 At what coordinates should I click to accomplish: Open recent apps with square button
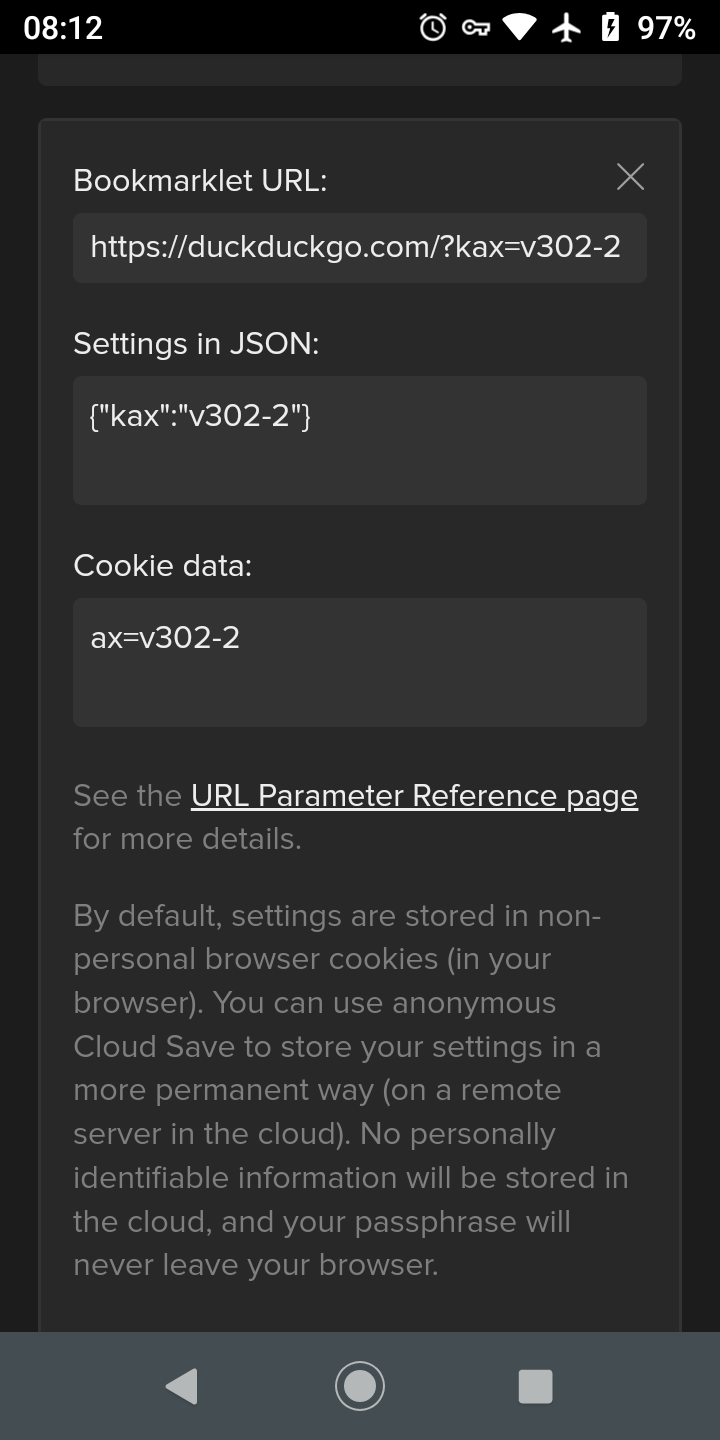click(536, 1386)
